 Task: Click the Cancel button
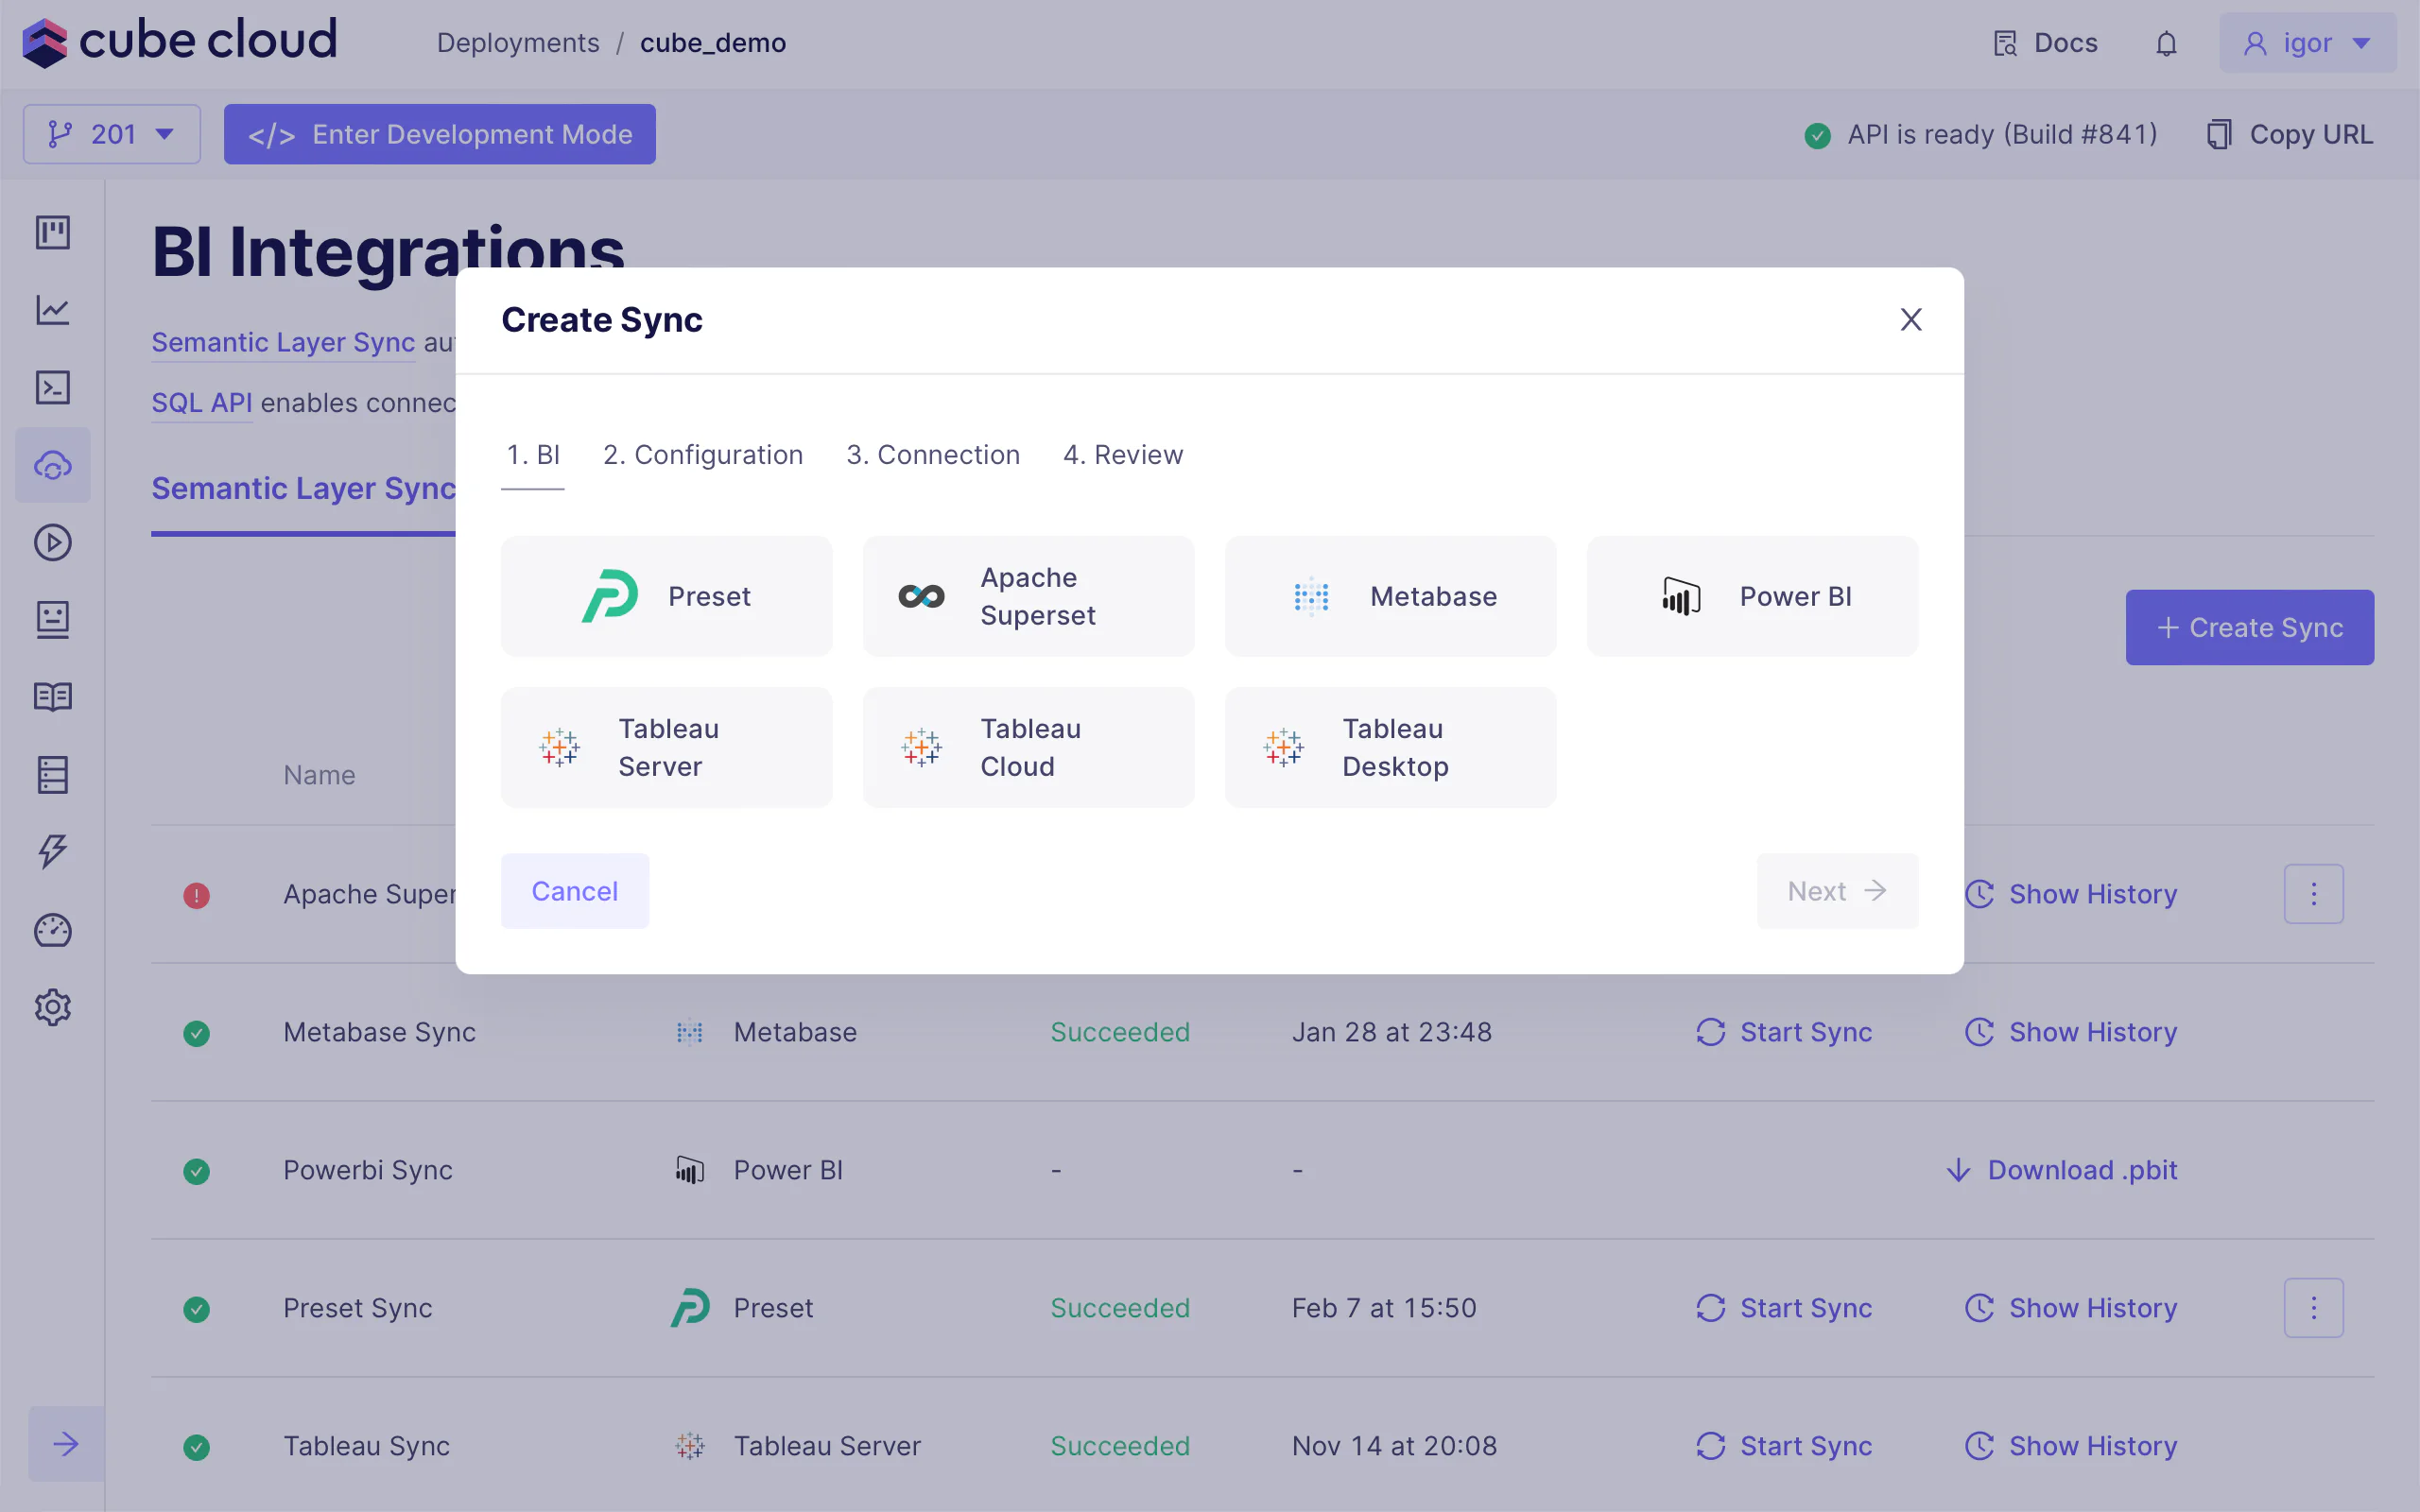click(x=574, y=891)
